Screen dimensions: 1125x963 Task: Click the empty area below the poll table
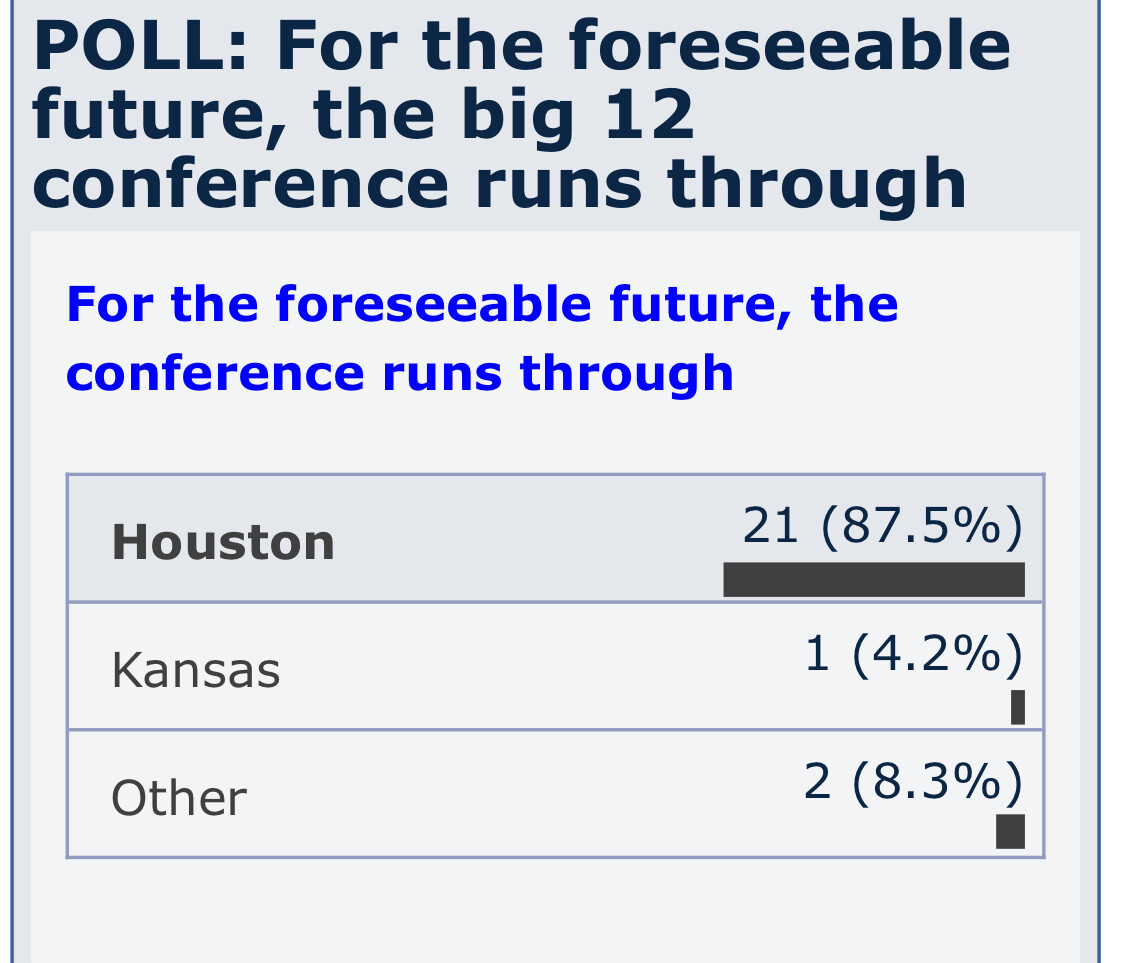(555, 910)
